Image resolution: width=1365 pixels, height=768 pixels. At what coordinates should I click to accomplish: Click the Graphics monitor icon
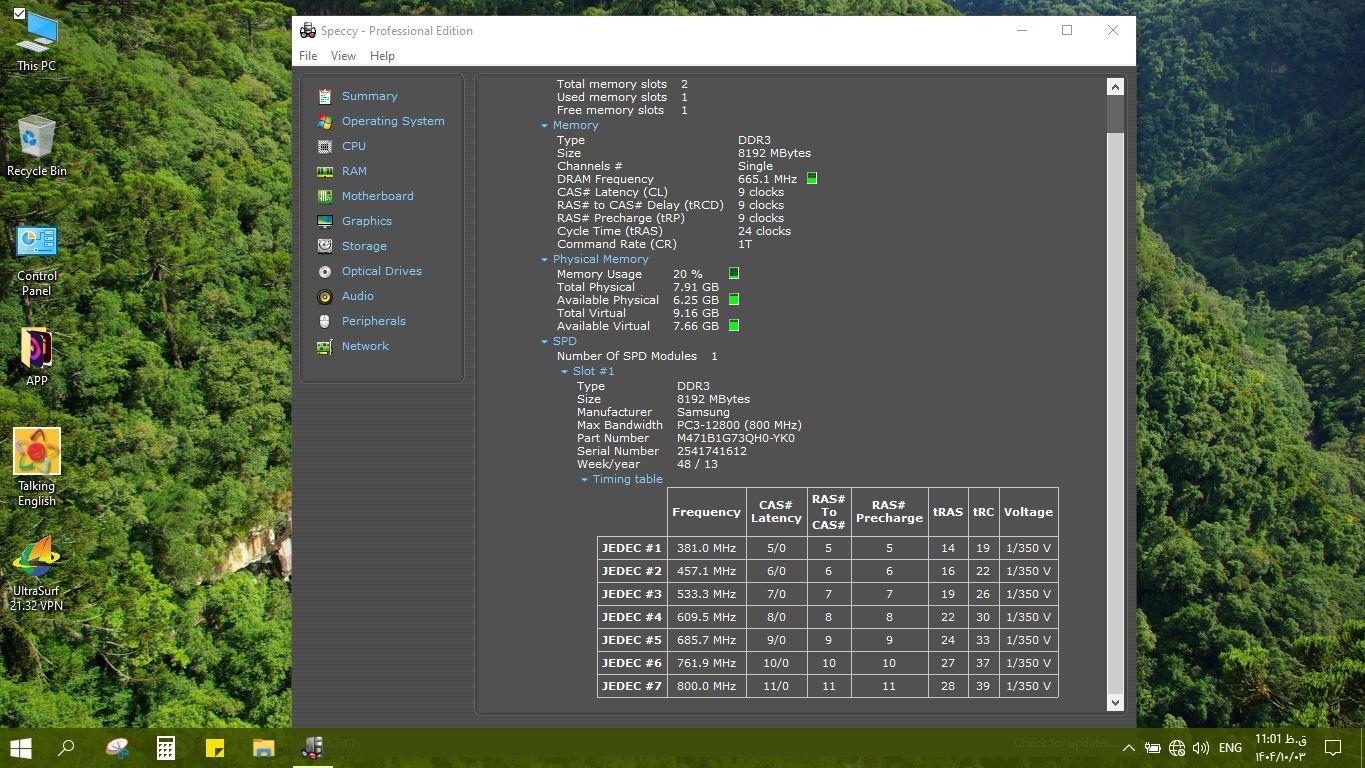click(324, 221)
